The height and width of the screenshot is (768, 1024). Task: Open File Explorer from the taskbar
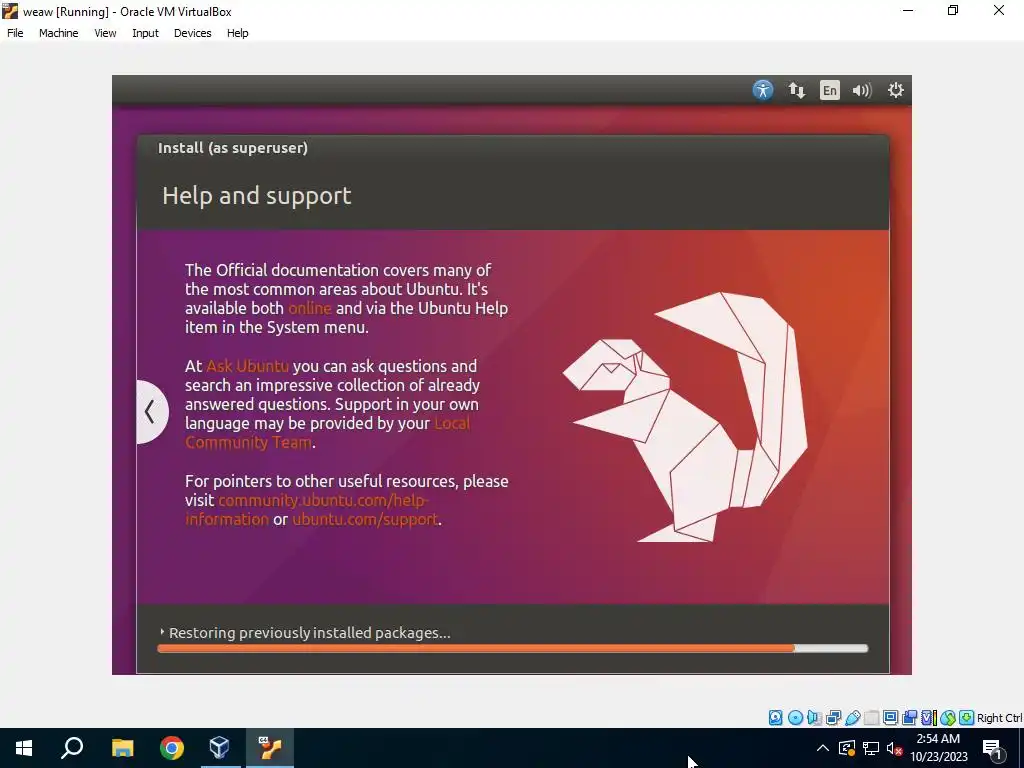pyautogui.click(x=122, y=748)
